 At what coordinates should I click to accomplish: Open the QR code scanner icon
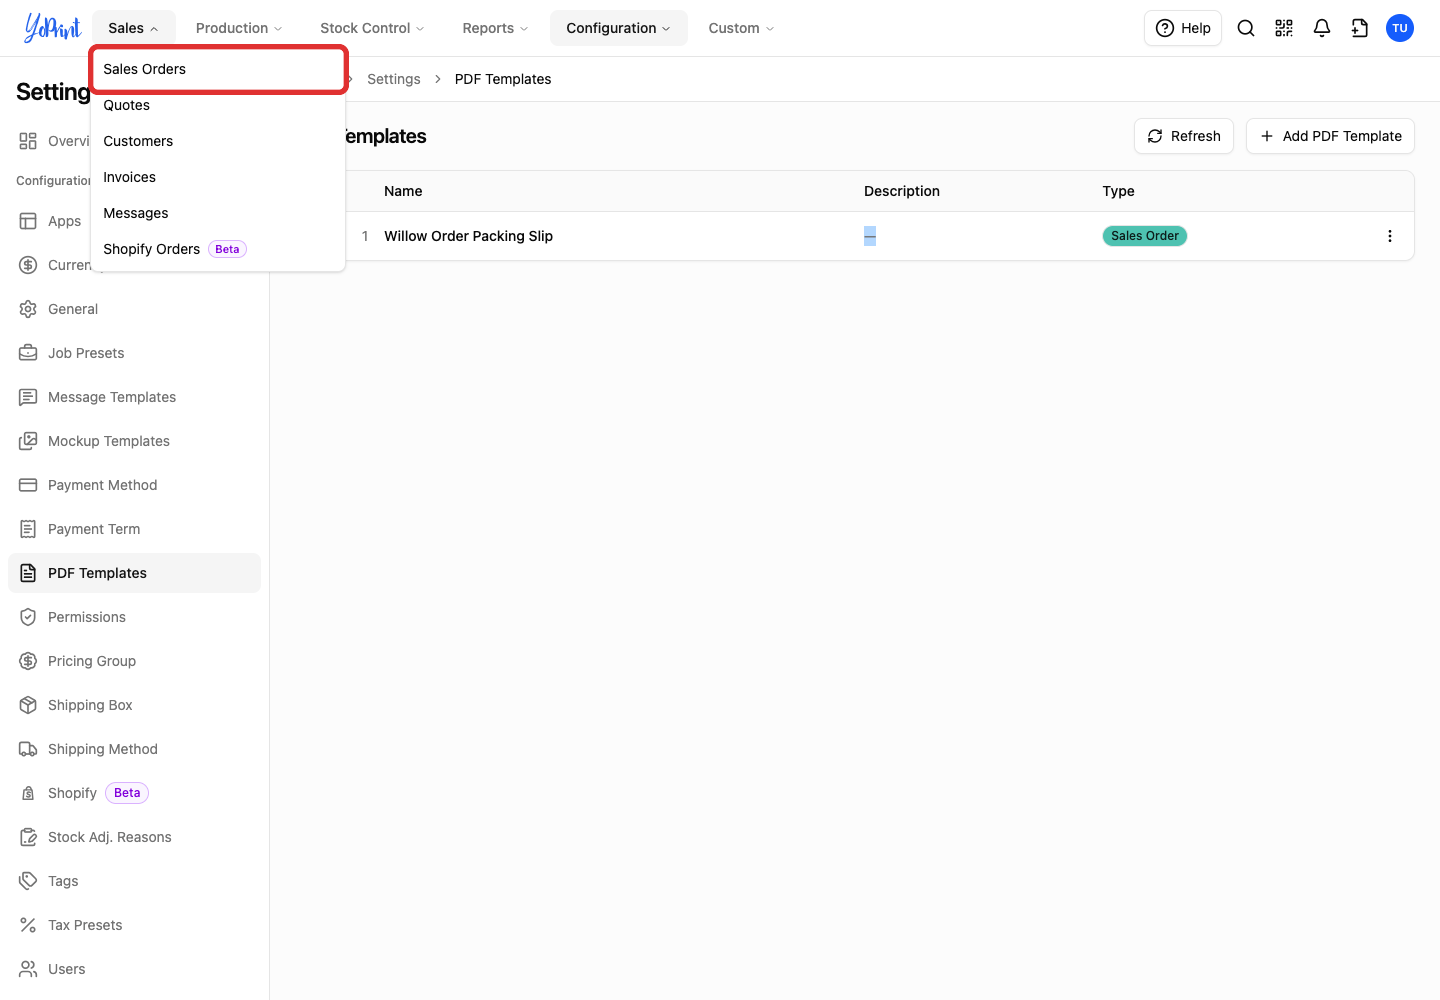pos(1284,28)
